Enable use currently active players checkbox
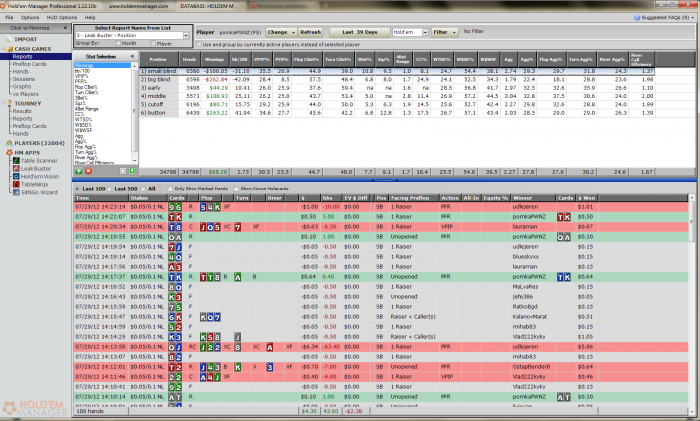The height and width of the screenshot is (421, 700). point(199,45)
